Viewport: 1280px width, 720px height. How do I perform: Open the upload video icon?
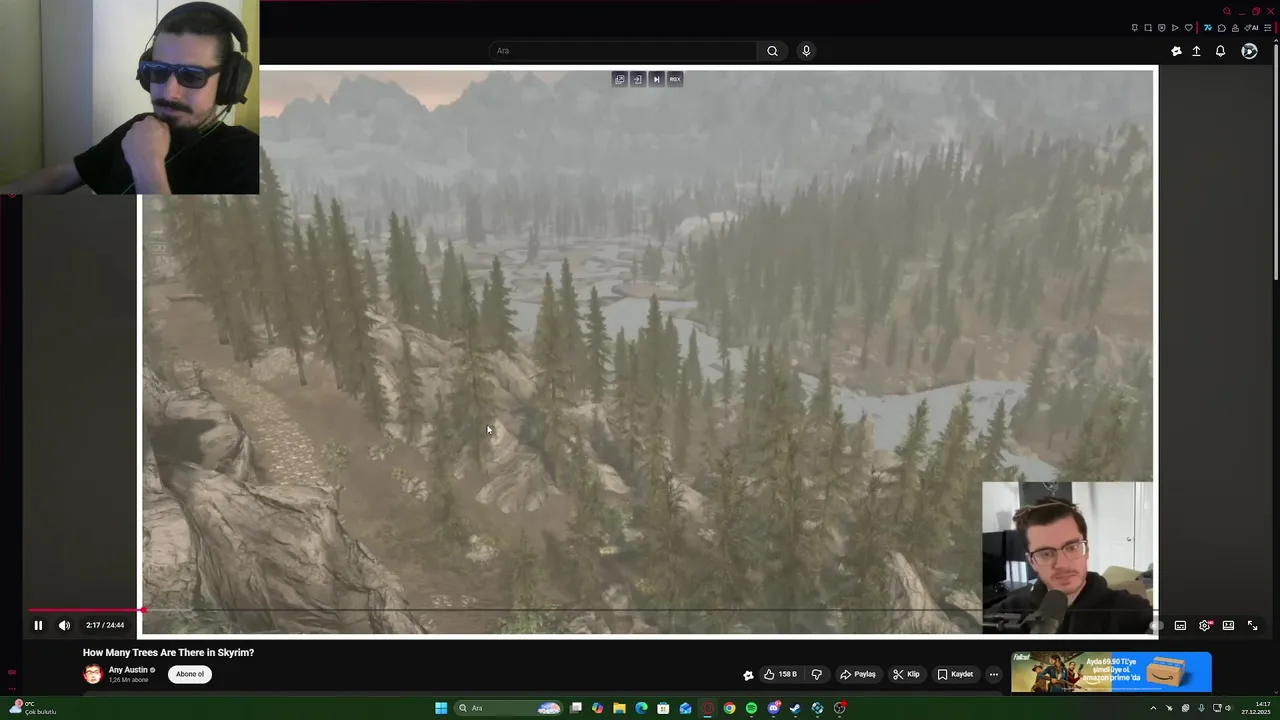point(1196,51)
